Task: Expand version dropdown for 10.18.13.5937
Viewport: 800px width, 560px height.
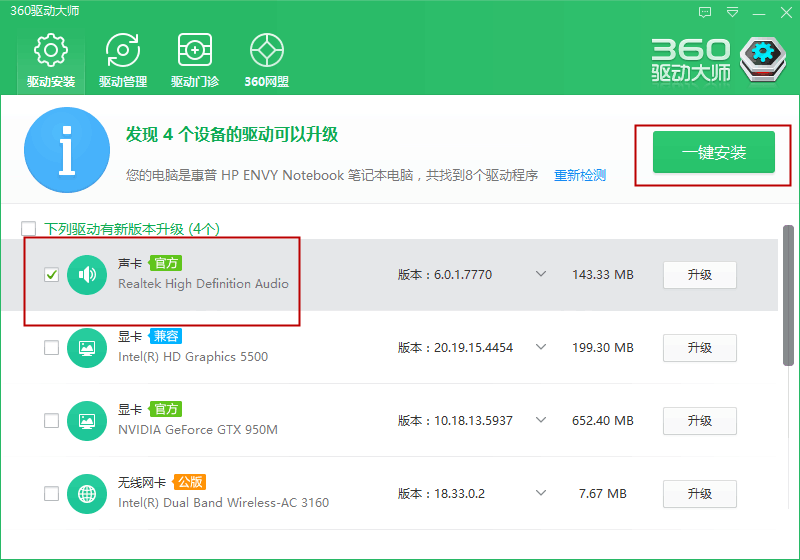Action: pyautogui.click(x=541, y=420)
